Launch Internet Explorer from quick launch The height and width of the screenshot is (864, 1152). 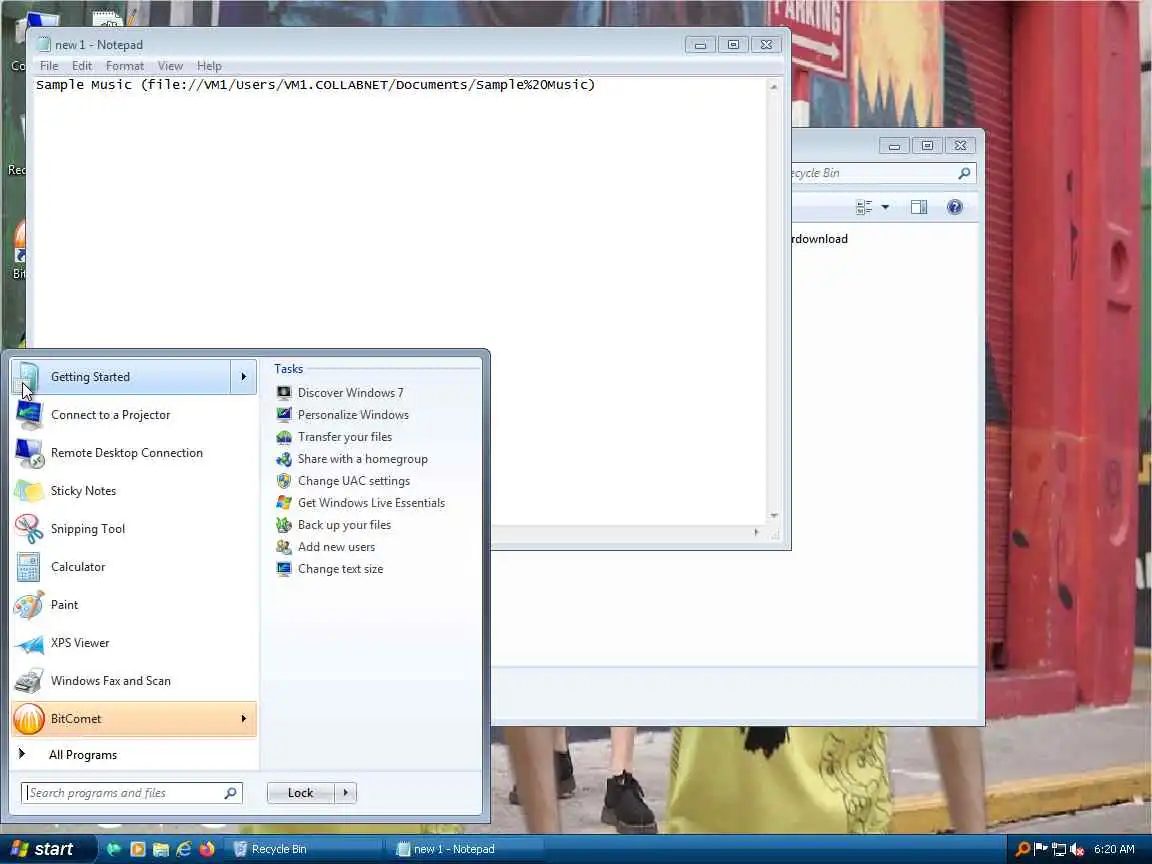point(184,849)
